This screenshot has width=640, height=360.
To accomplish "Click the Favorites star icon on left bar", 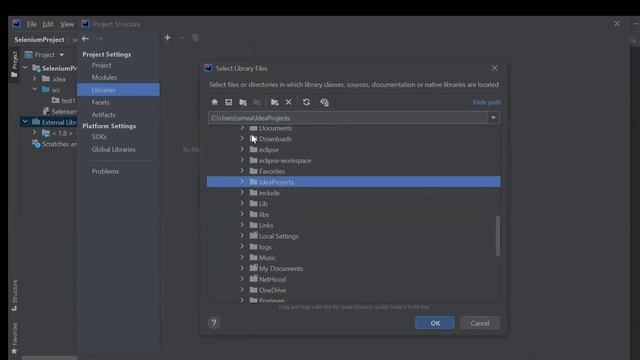I will pos(14,351).
